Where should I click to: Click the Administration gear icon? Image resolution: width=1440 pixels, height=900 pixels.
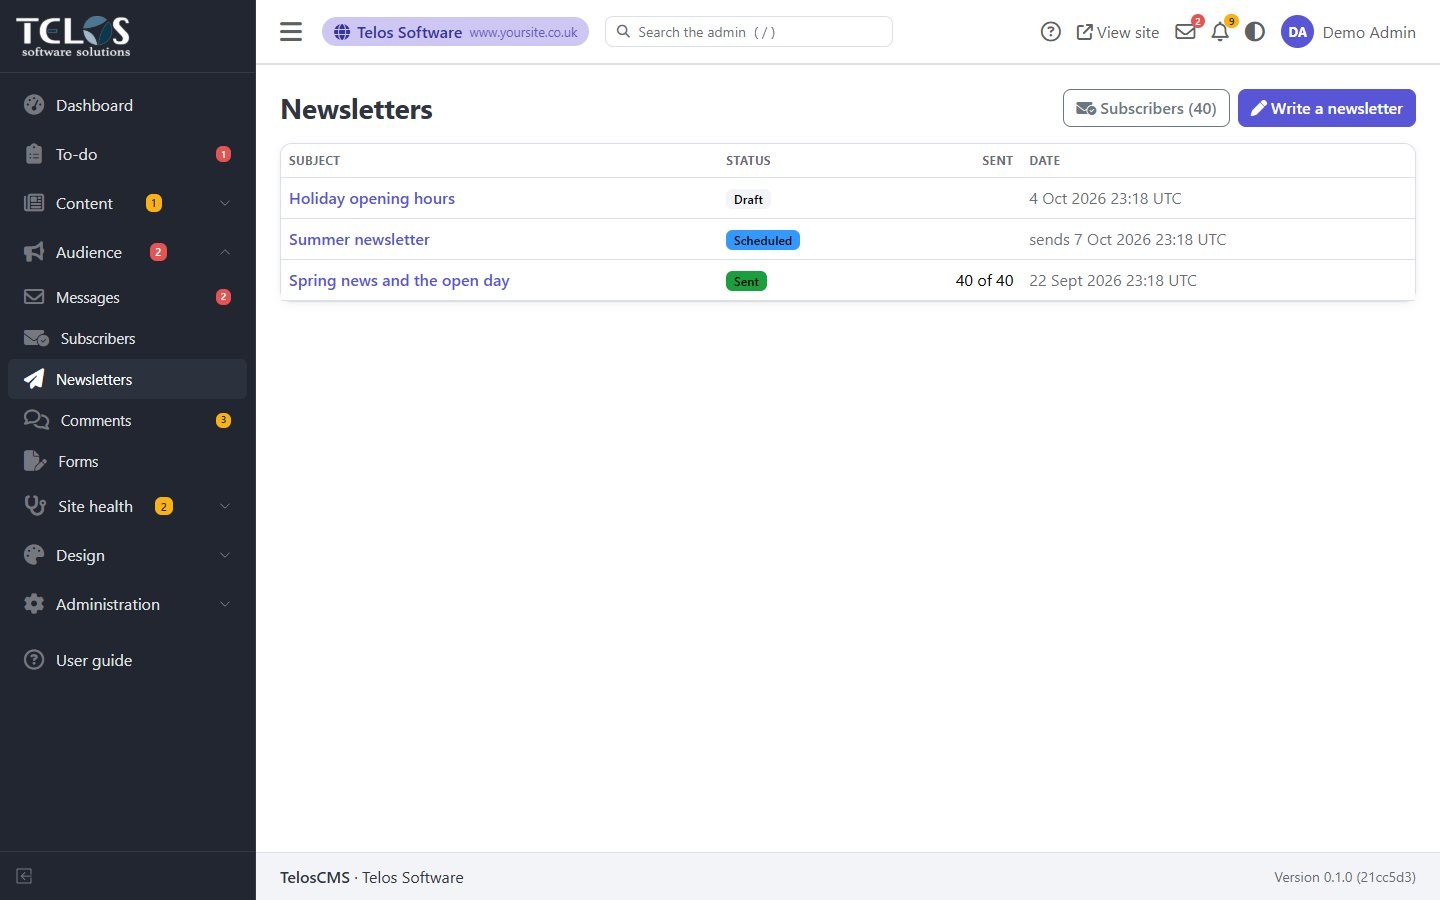[x=34, y=604]
